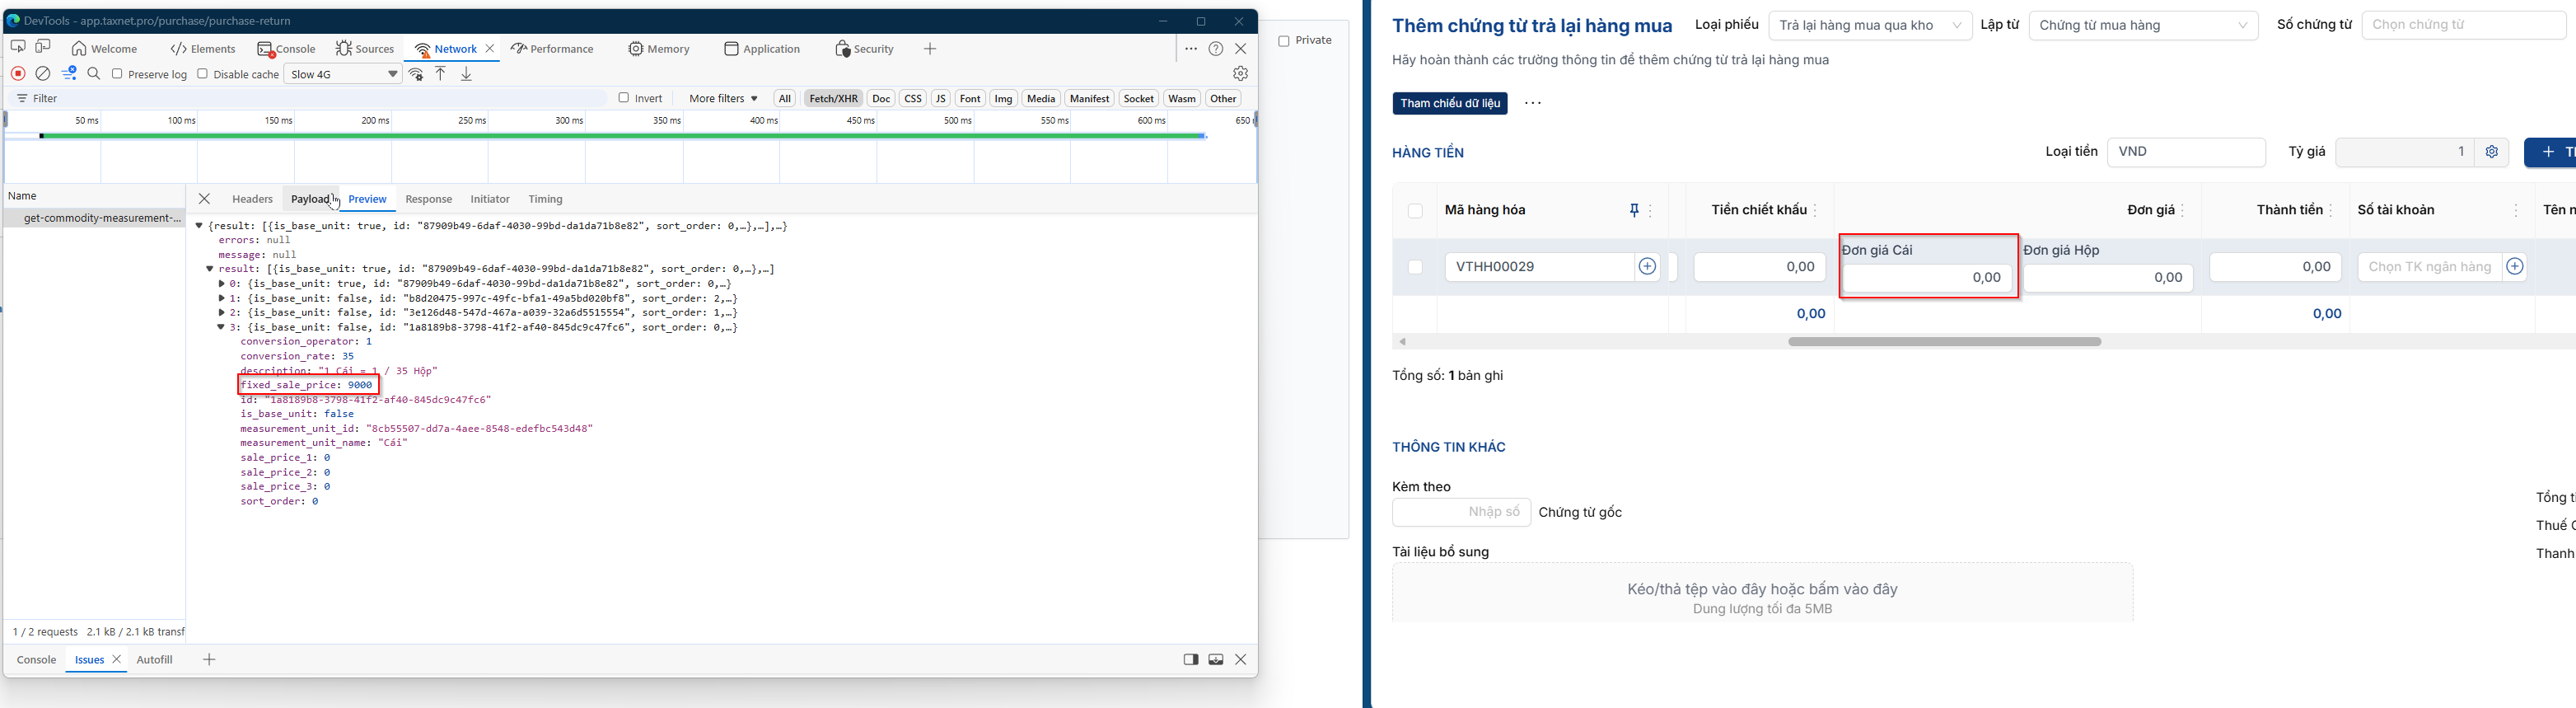Open the Slow 4G throttling dropdown
This screenshot has width=2576, height=708.
coord(343,74)
